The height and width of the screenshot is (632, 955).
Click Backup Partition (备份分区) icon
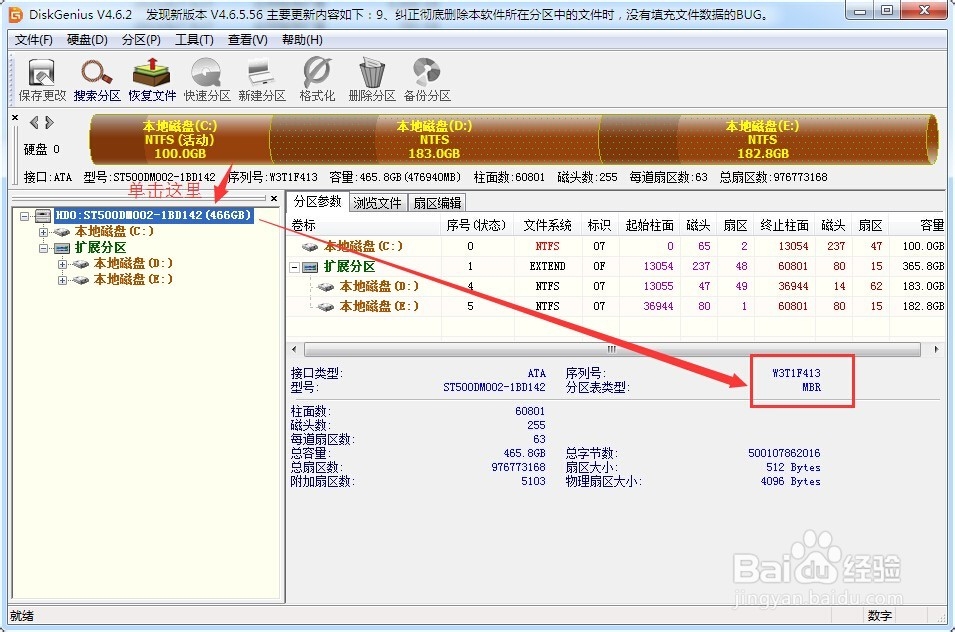(x=427, y=79)
